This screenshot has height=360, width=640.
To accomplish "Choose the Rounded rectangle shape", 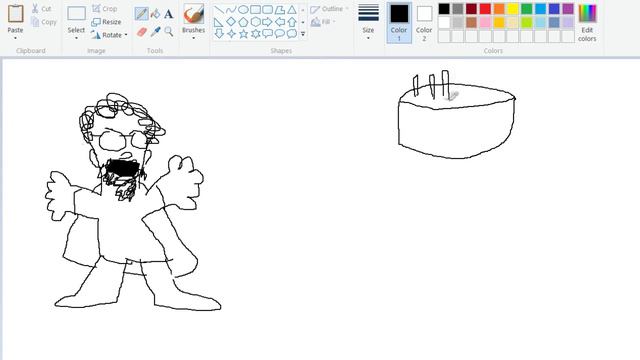I will 267,9.
